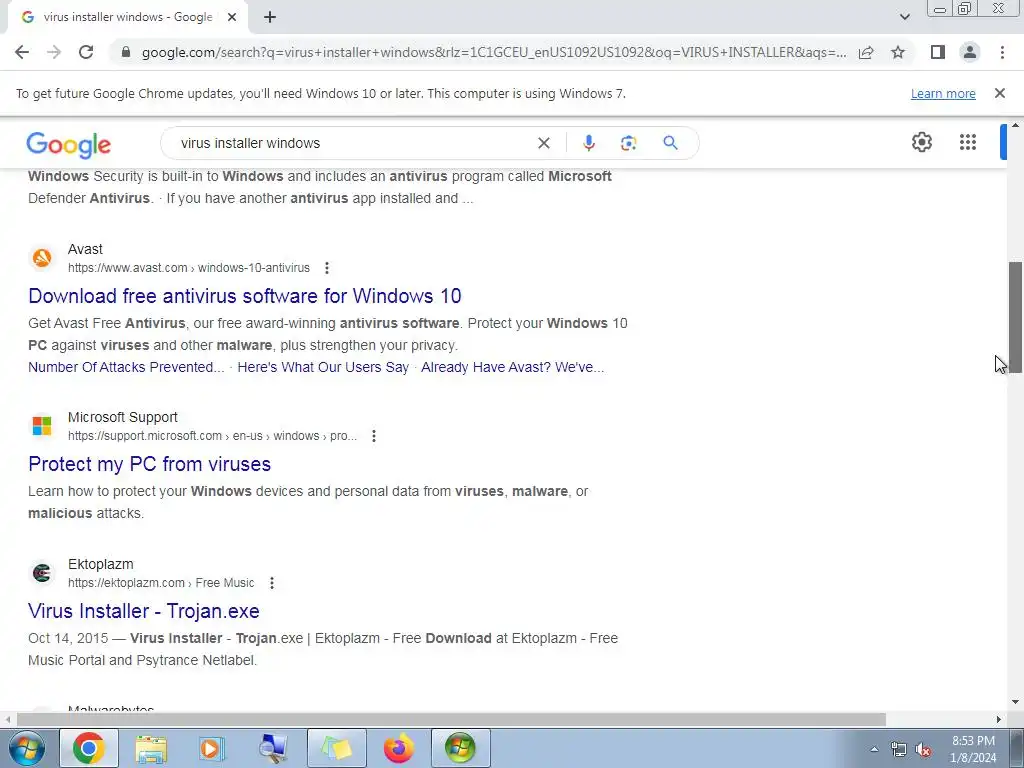Image resolution: width=1024 pixels, height=768 pixels.
Task: Open the Google apps grid
Action: [x=968, y=142]
